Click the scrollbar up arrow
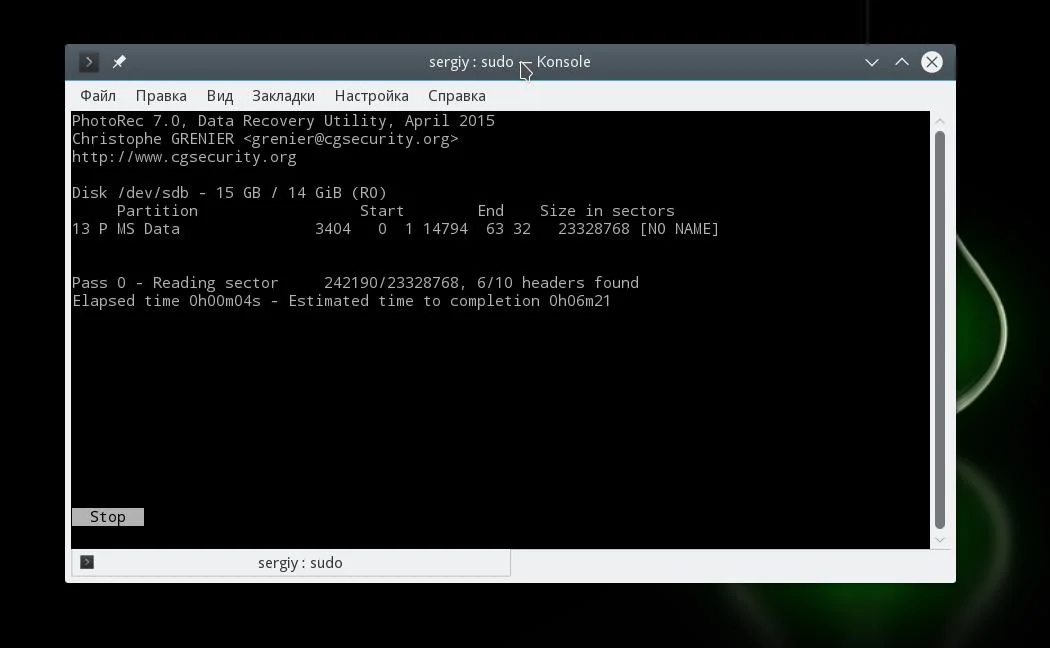 pyautogui.click(x=940, y=121)
